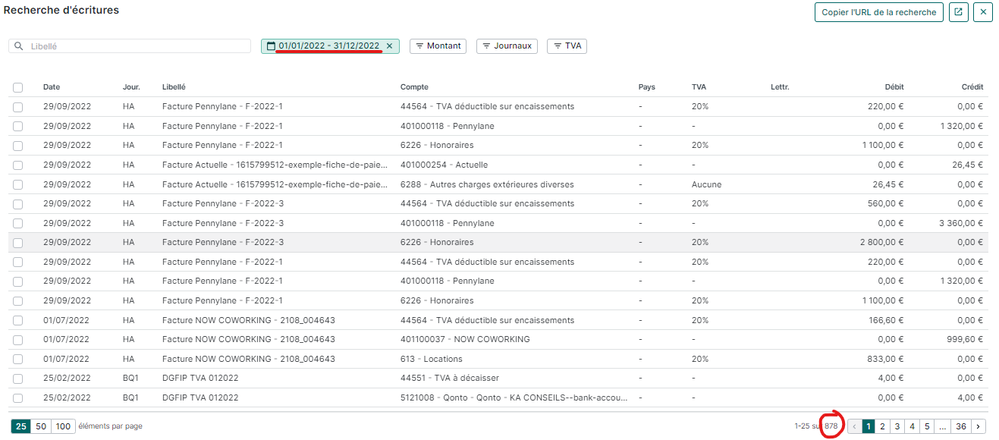The image size is (999, 440).
Task: Open the Montant filter dropdown
Action: tap(438, 46)
